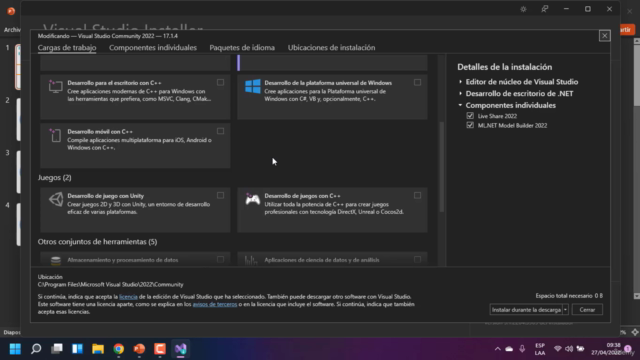Open the Paquetes de idioma tab

[x=242, y=48]
